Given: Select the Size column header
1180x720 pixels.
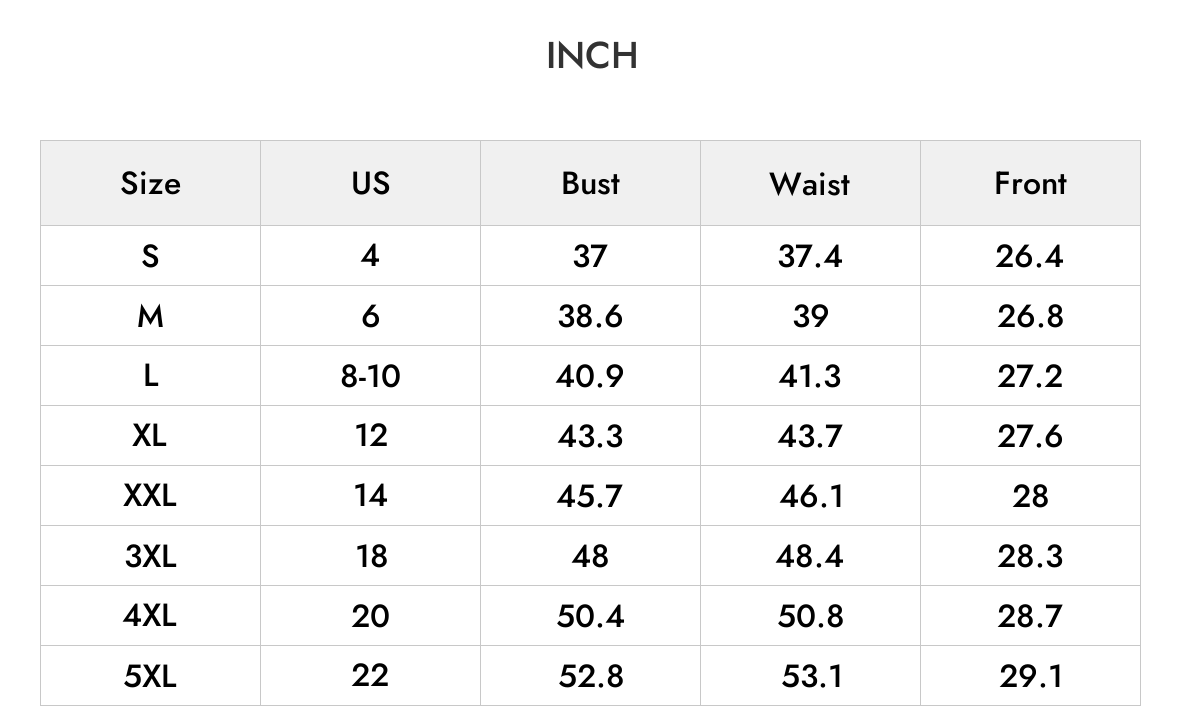Looking at the screenshot, I should pos(151,184).
